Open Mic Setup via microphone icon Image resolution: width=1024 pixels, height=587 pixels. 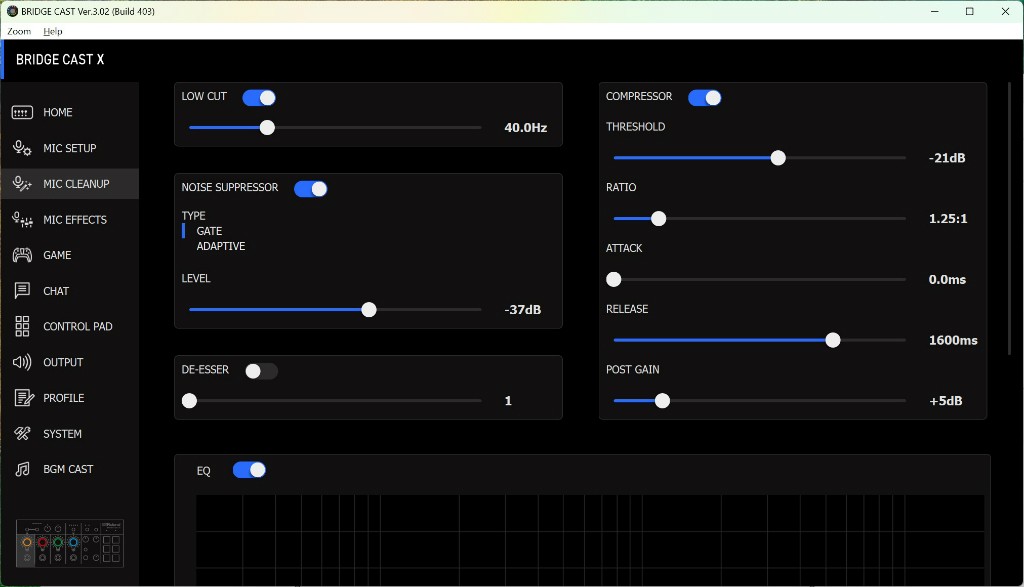point(22,148)
